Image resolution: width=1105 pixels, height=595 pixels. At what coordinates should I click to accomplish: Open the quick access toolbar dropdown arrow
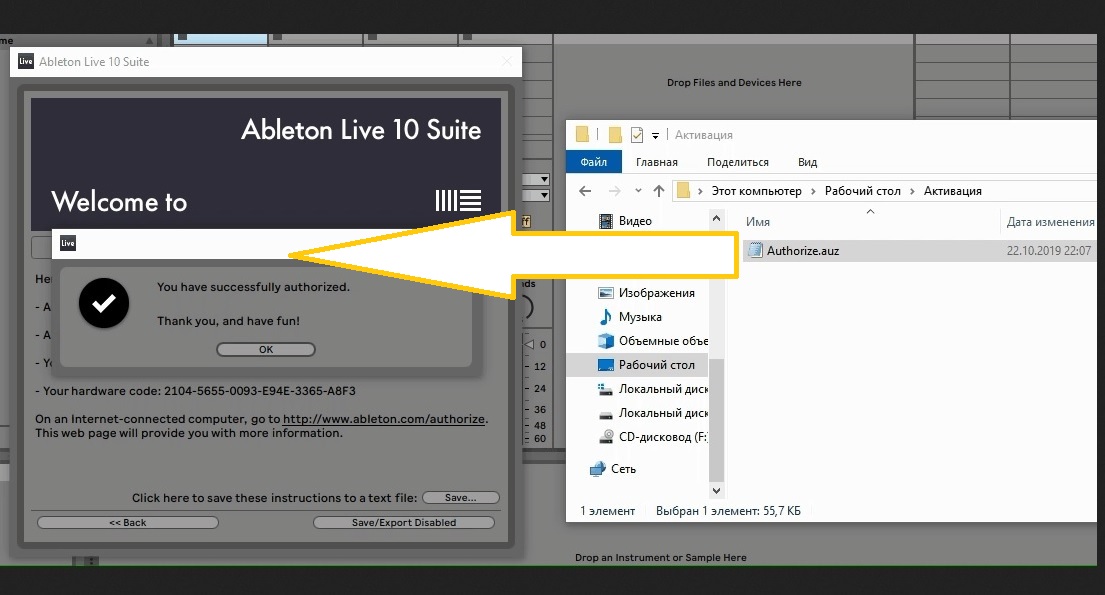(656, 135)
